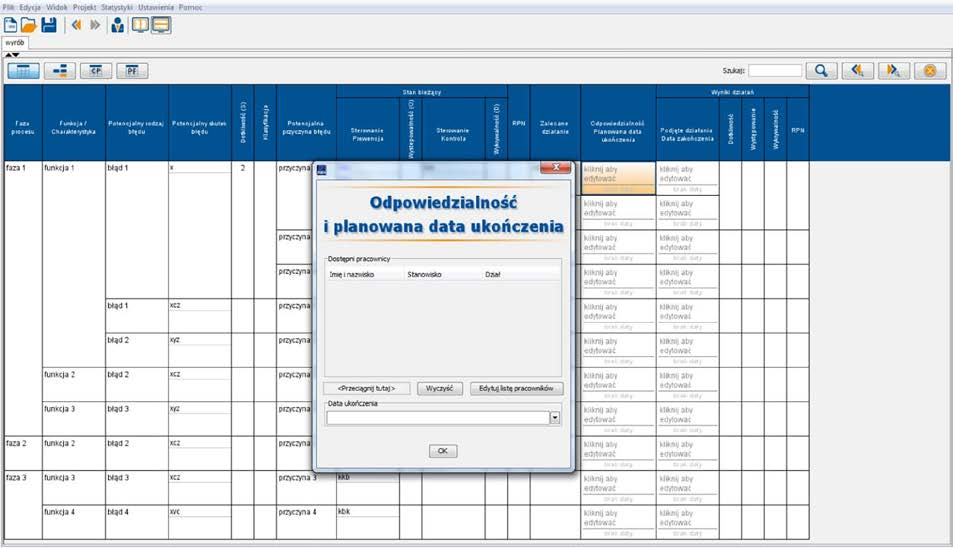Click into the Data ukończenia field
This screenshot has width=953, height=548.
[x=438, y=418]
